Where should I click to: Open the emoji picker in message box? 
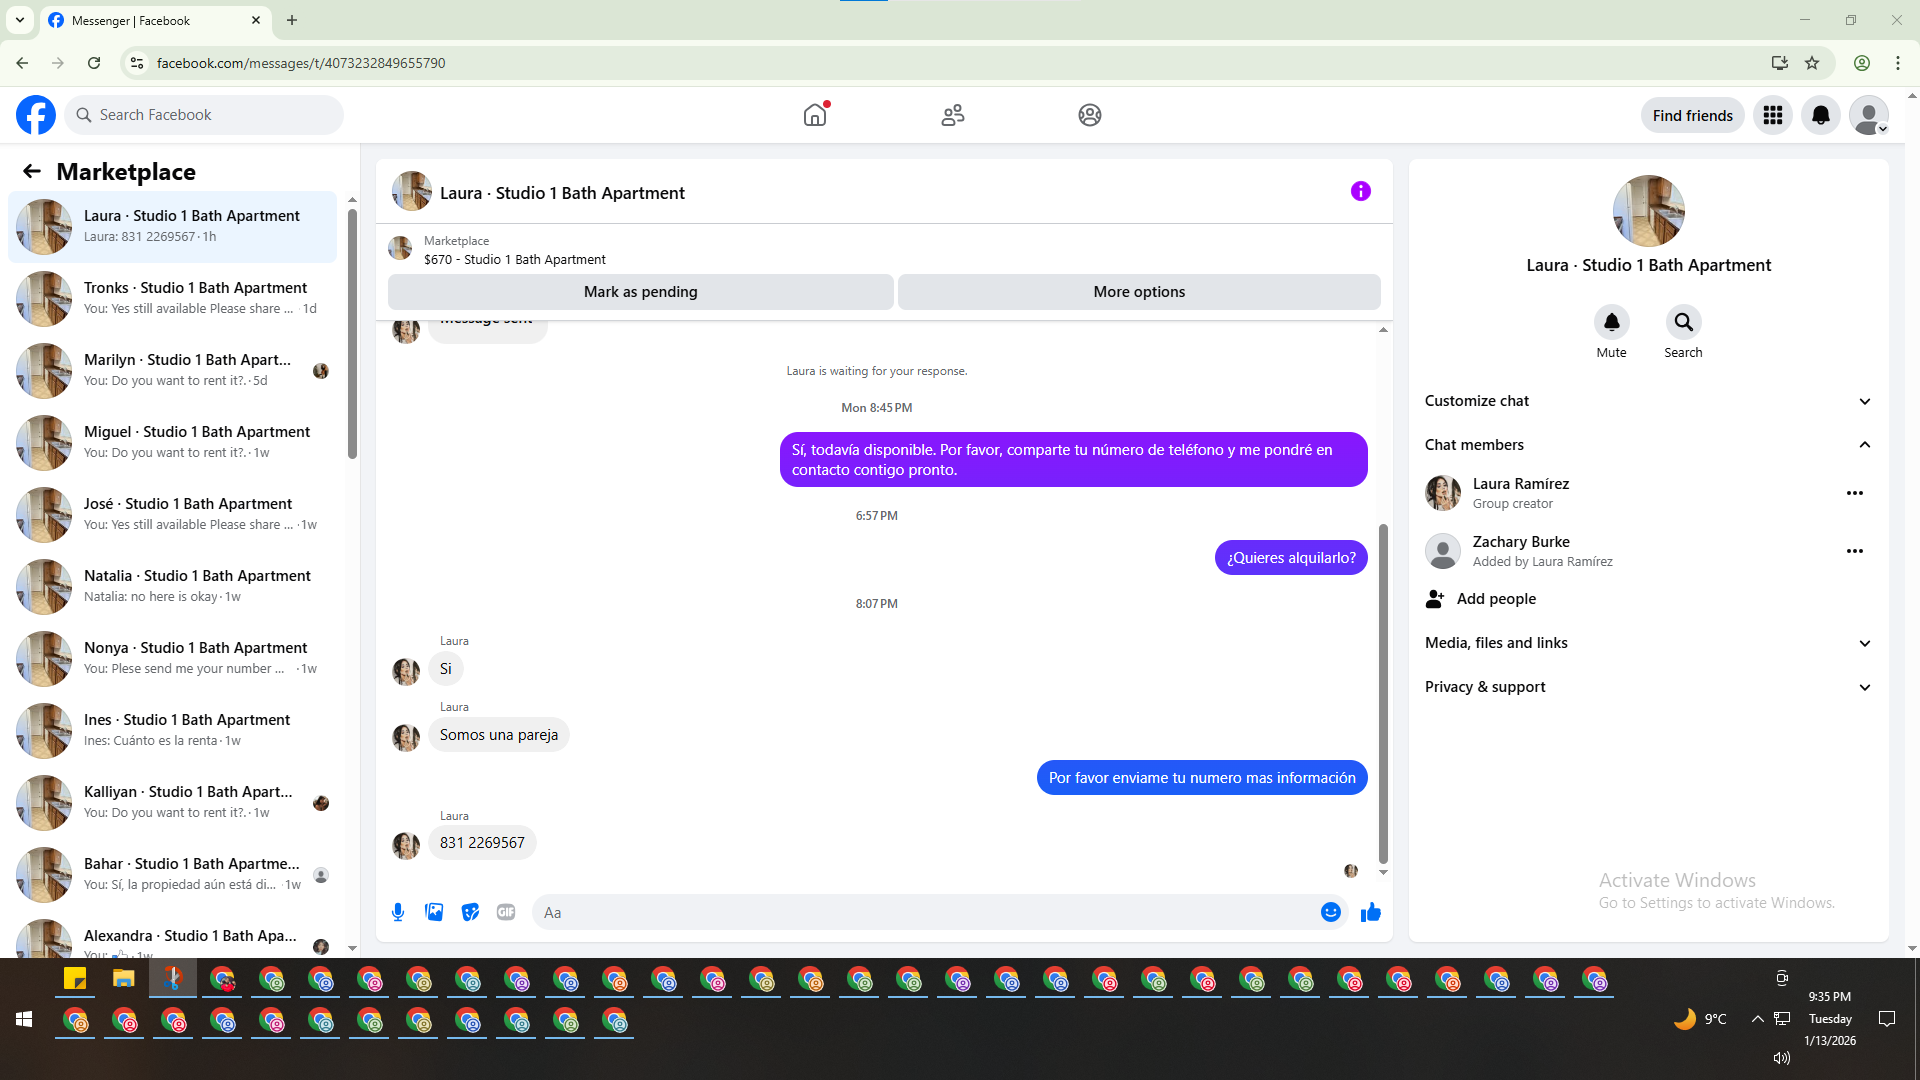1330,912
